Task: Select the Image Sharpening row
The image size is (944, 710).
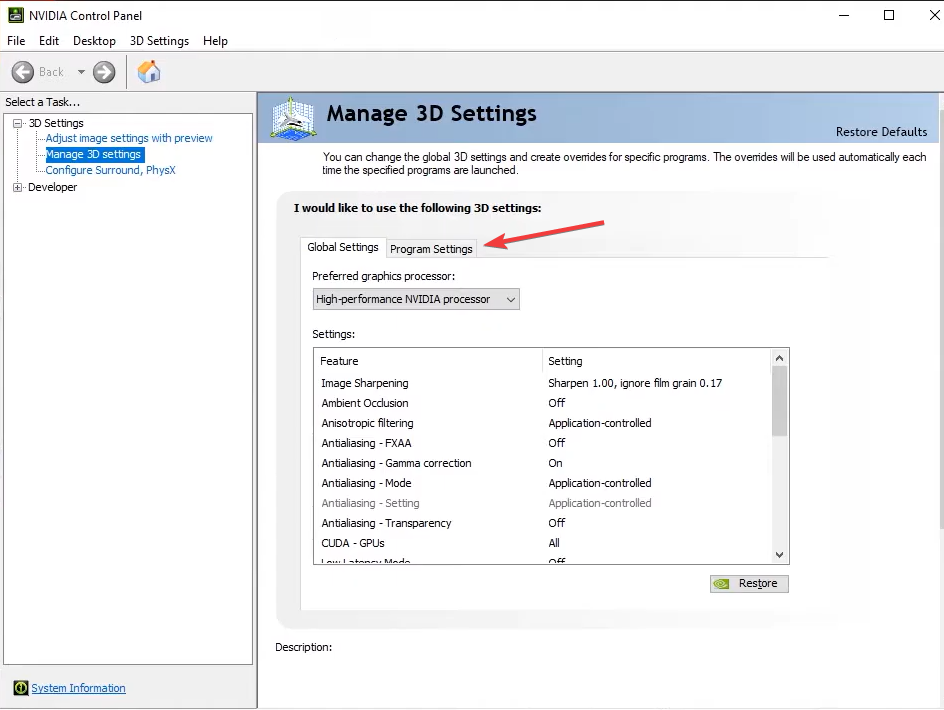Action: tap(542, 383)
